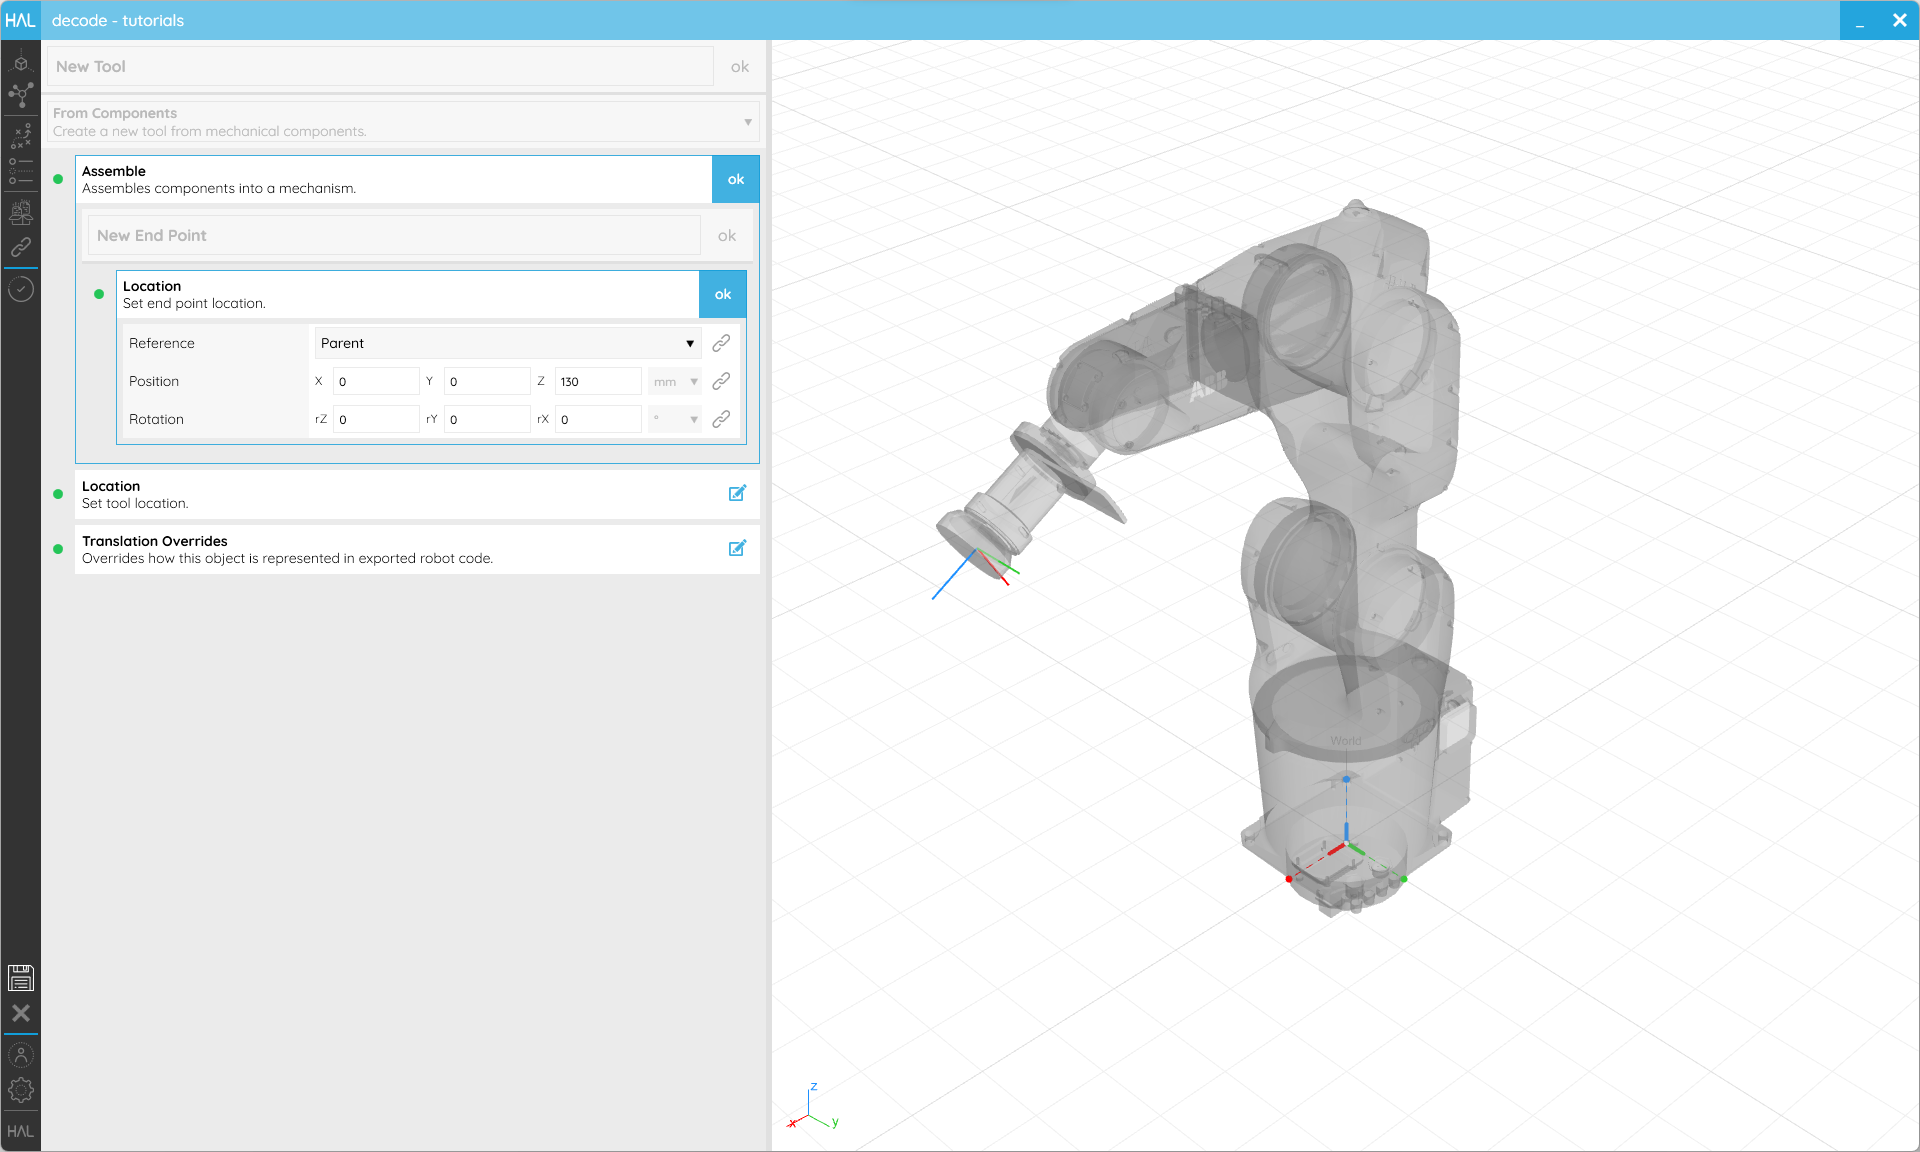The height and width of the screenshot is (1152, 1920).
Task: Confirm the Location end point with ok
Action: tap(723, 294)
